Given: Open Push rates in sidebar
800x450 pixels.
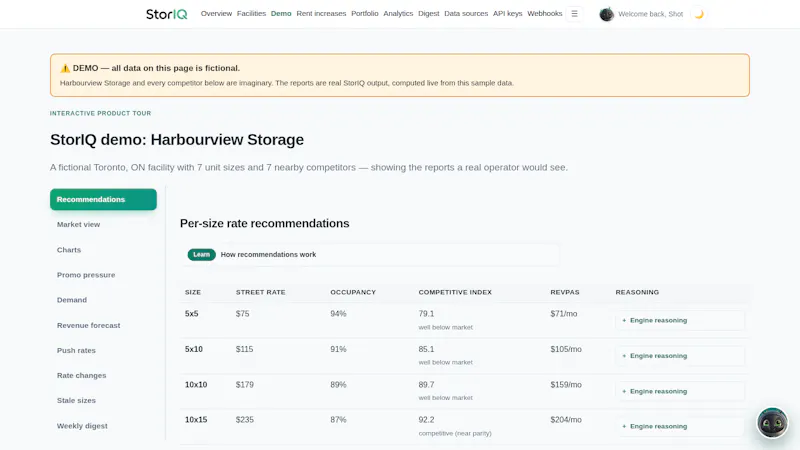Looking at the screenshot, I should (103, 351).
